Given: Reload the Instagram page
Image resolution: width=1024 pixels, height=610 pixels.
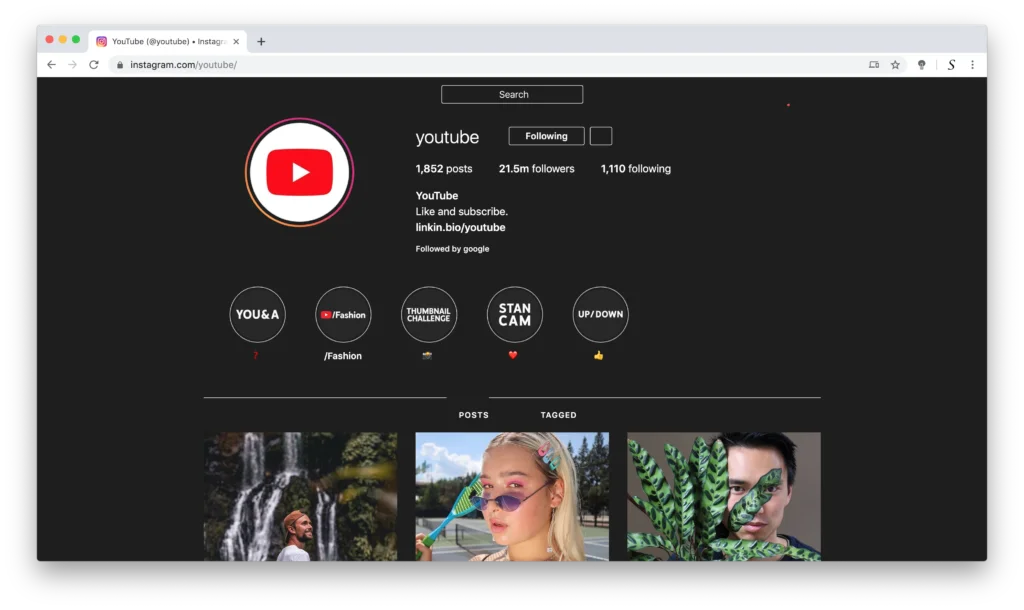Looking at the screenshot, I should click(94, 65).
